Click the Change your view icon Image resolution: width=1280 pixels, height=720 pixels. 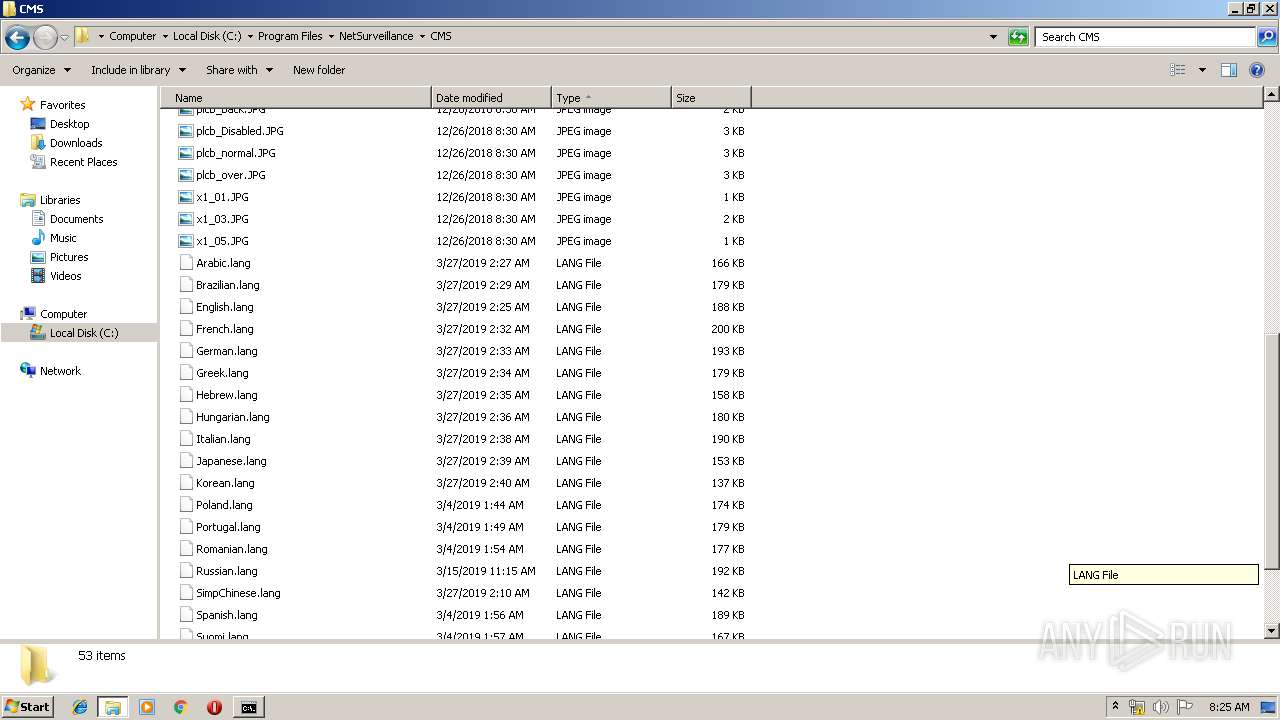click(x=1178, y=70)
